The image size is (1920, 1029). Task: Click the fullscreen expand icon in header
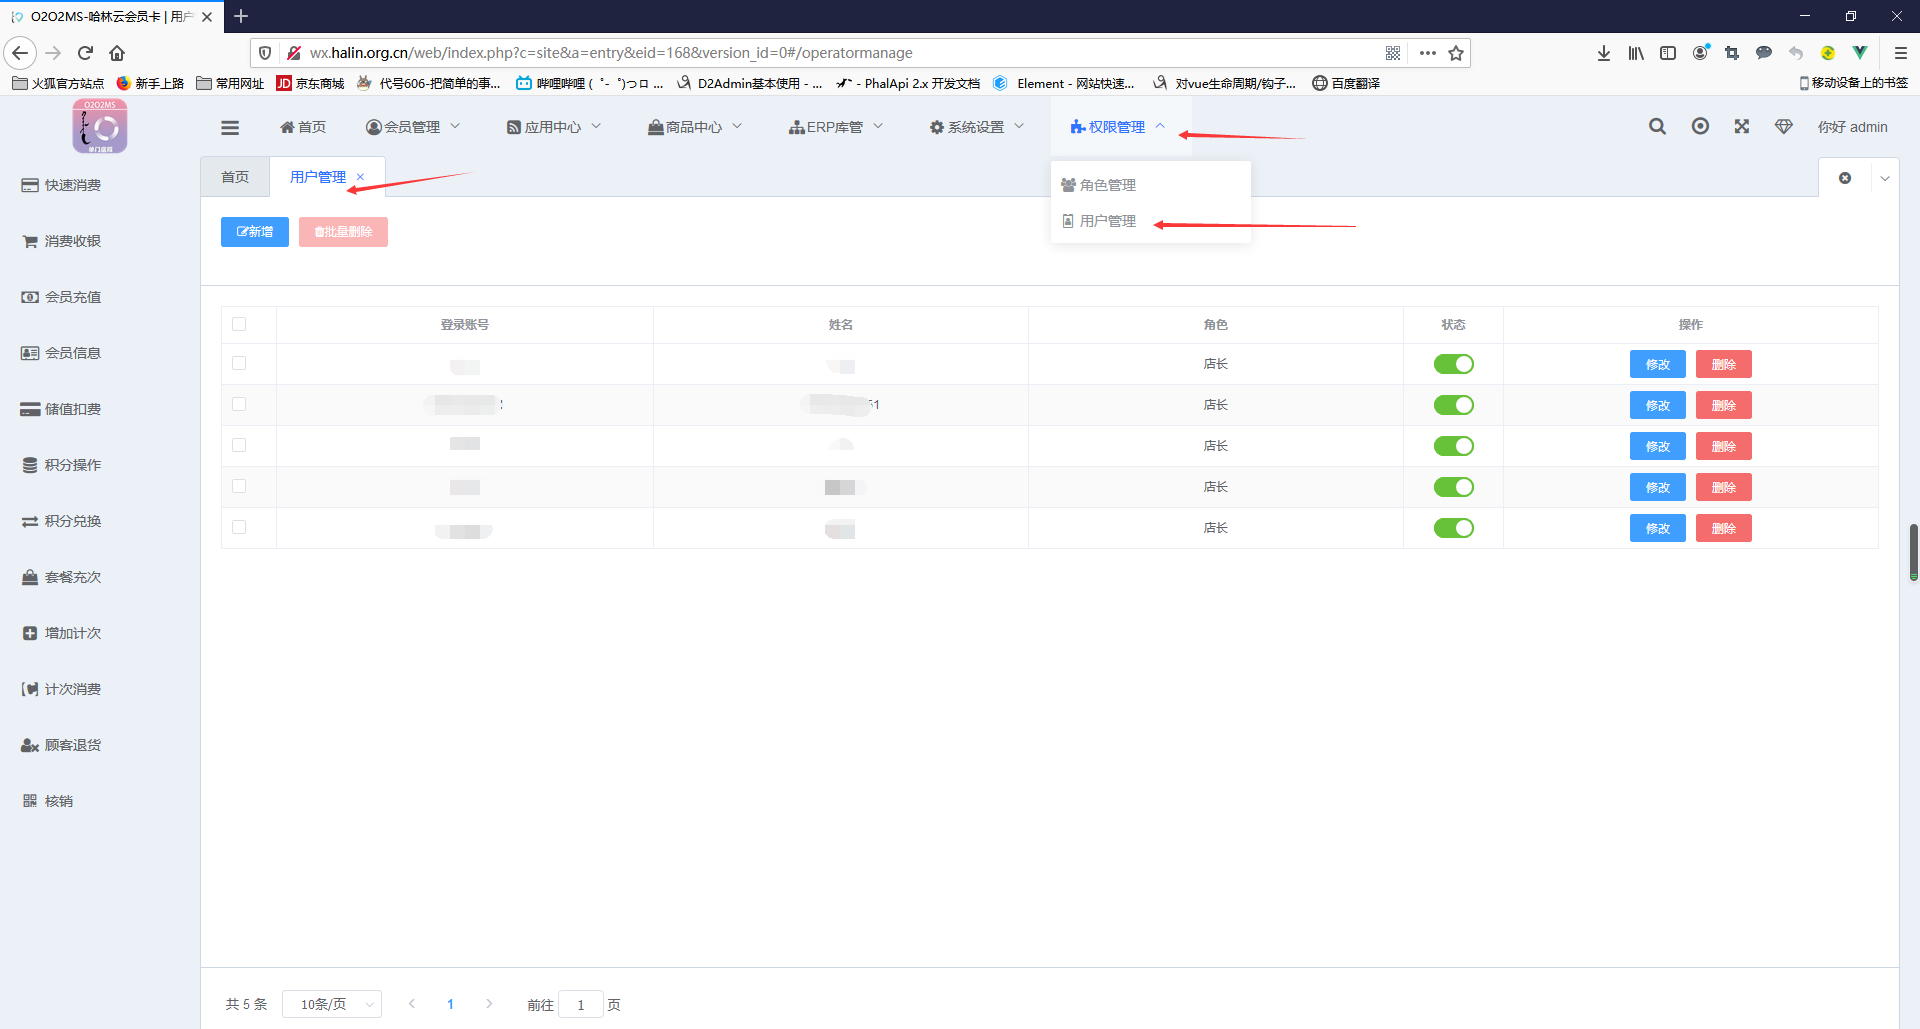pyautogui.click(x=1742, y=126)
